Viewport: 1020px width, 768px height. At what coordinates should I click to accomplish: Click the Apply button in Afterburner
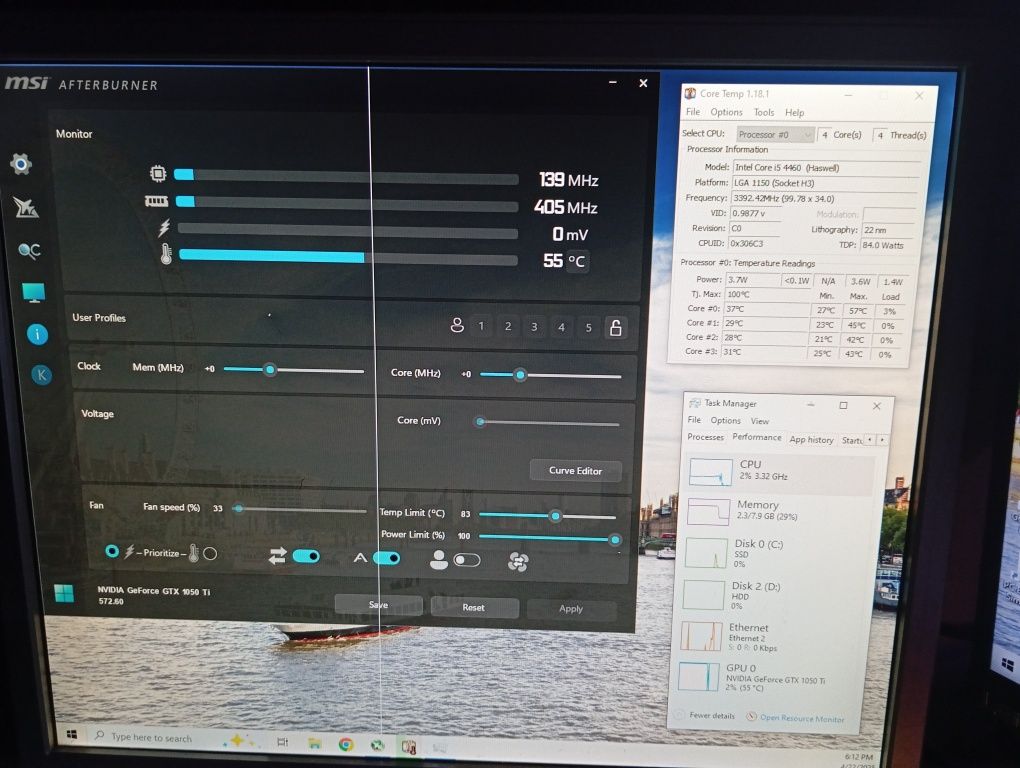[x=570, y=609]
